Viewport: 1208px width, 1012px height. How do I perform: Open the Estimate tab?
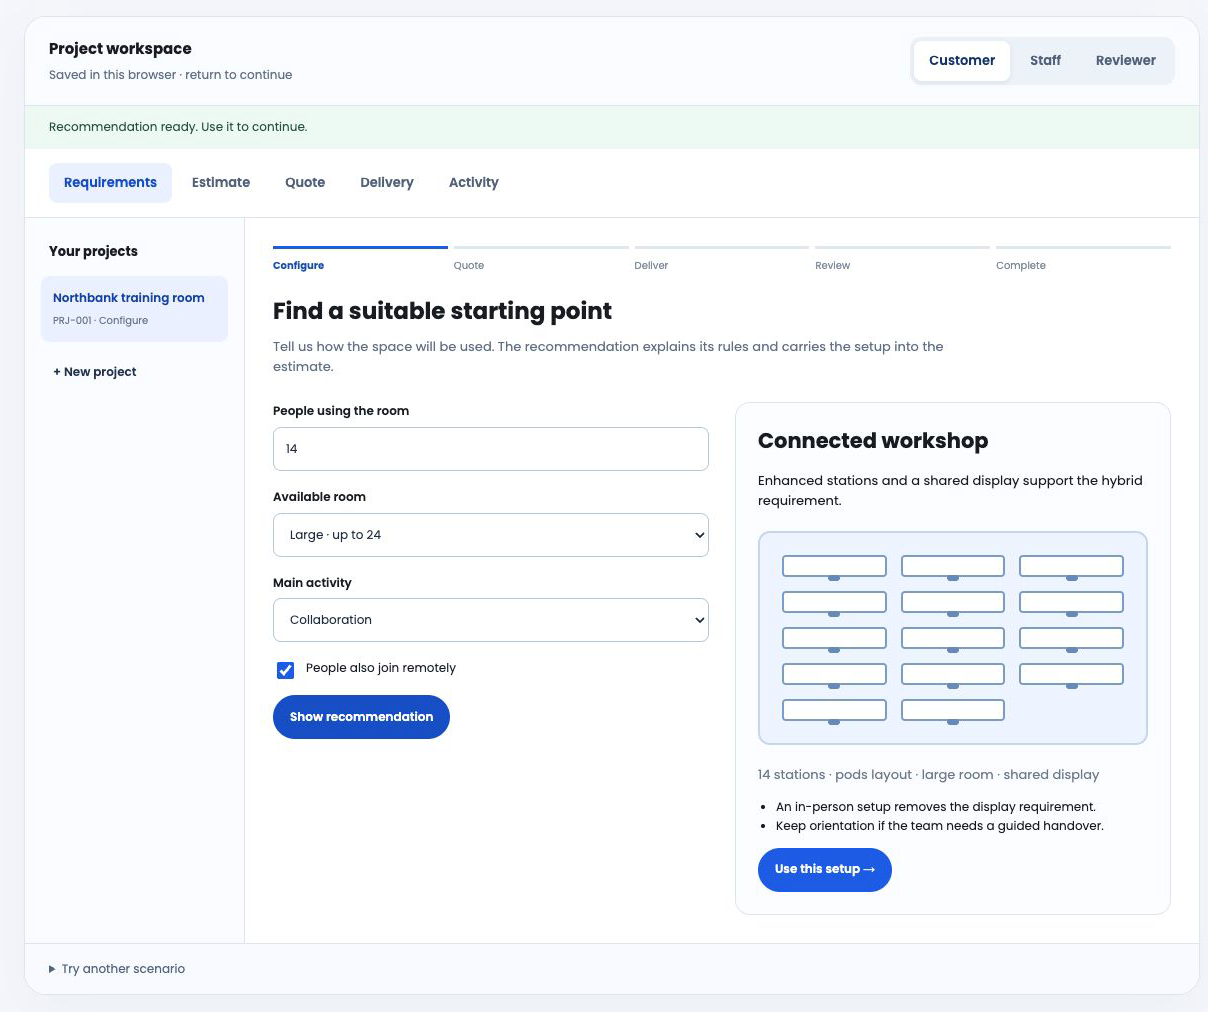click(x=221, y=183)
